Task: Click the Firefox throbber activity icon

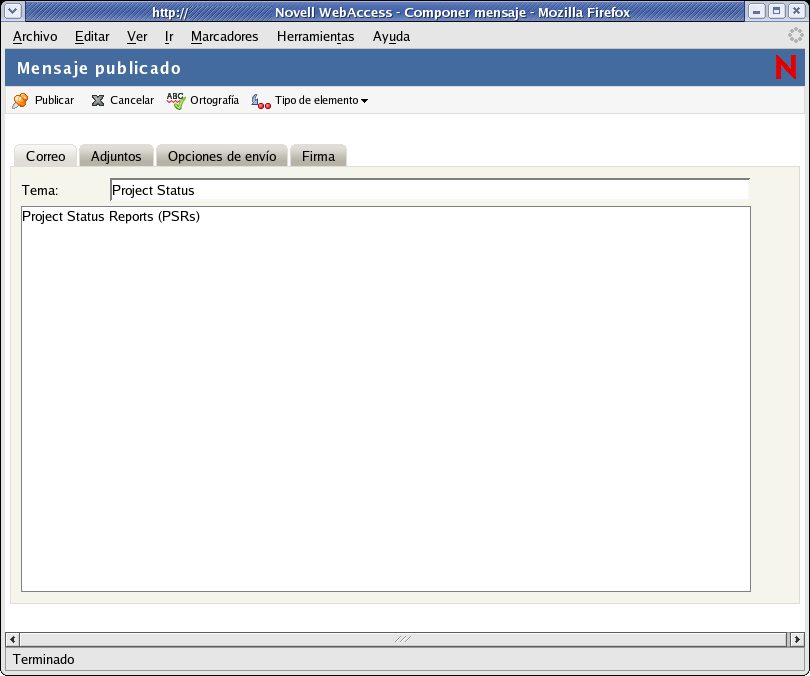Action: pyautogui.click(x=796, y=36)
